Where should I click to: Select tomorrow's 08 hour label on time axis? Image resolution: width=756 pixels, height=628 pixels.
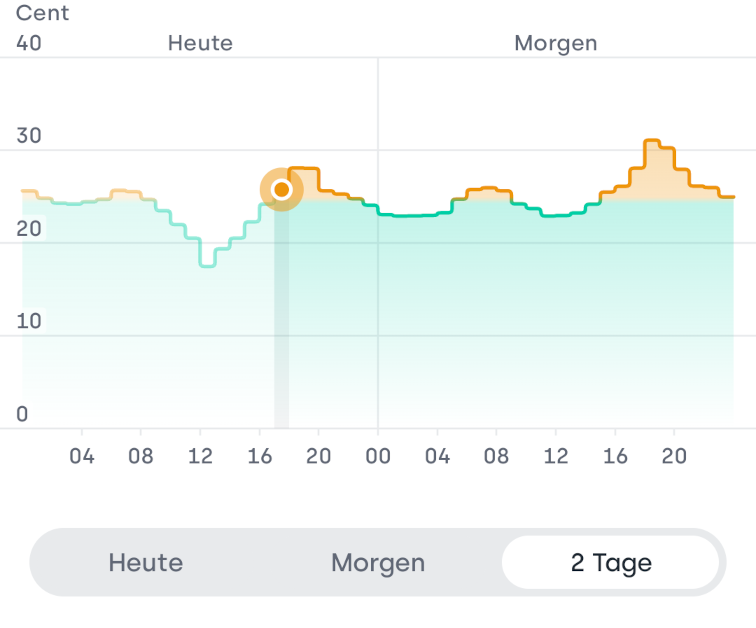497,457
